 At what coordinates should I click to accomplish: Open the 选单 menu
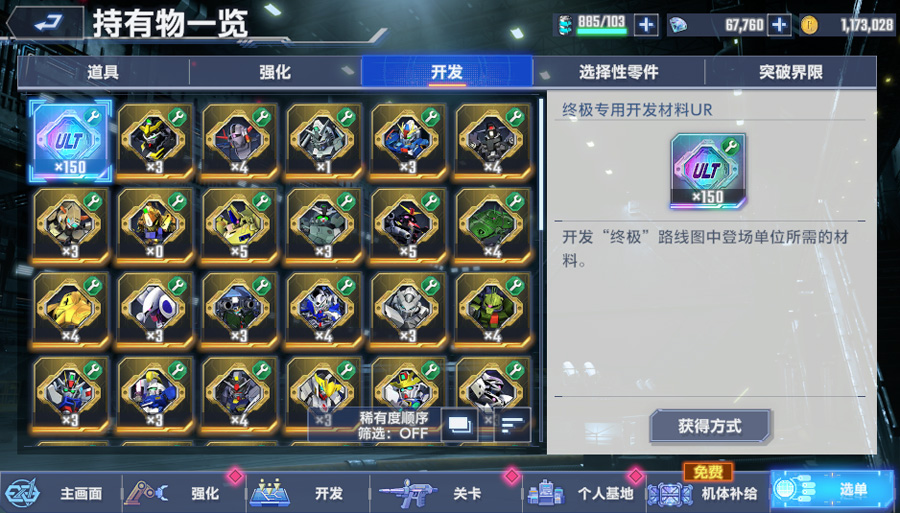click(x=831, y=491)
